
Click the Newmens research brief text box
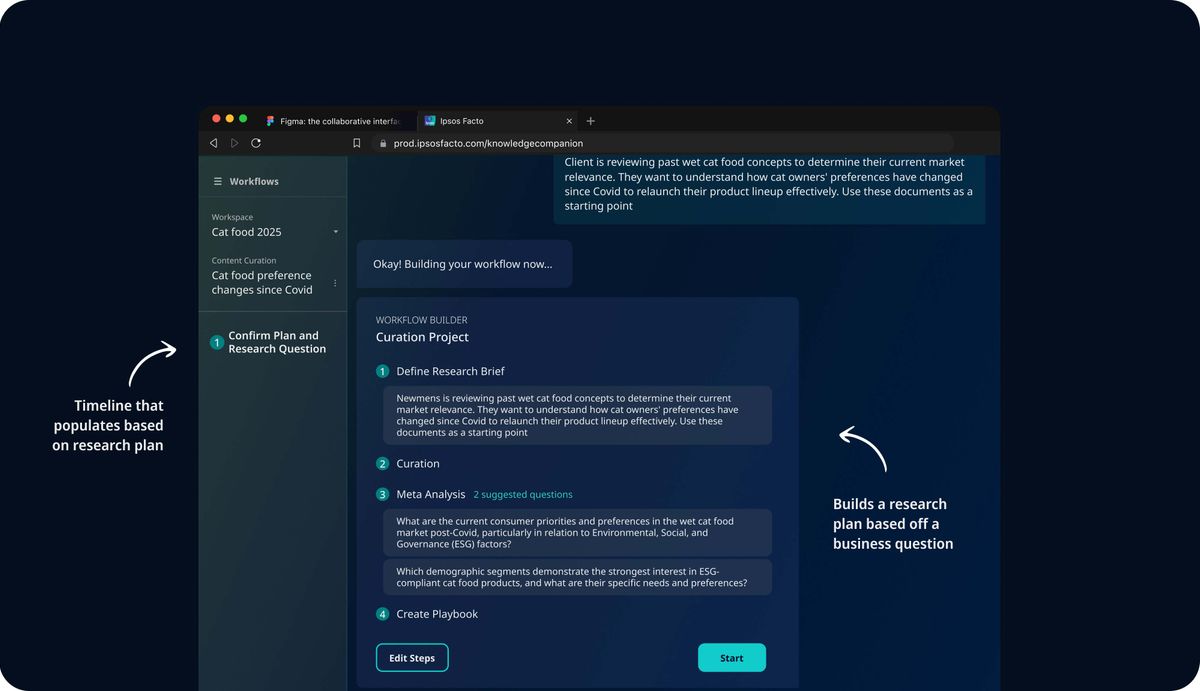[x=578, y=415]
